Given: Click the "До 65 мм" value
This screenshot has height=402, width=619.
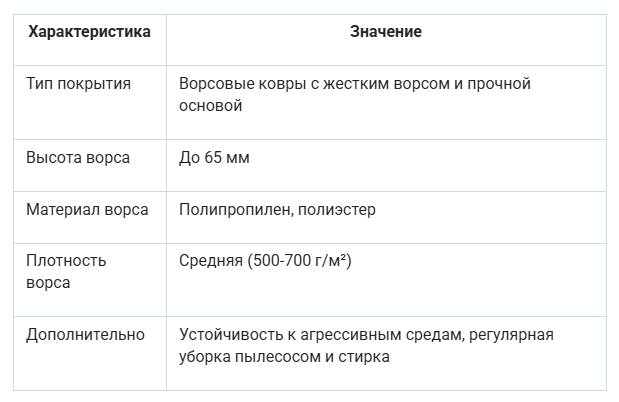Looking at the screenshot, I should tap(214, 158).
